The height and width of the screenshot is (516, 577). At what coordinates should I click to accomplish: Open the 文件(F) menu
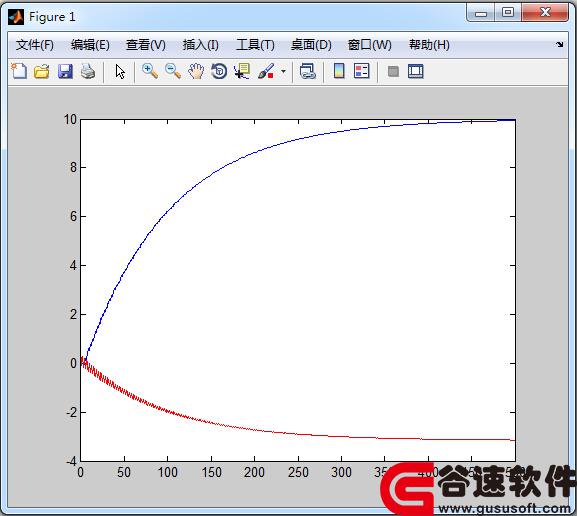pos(35,45)
